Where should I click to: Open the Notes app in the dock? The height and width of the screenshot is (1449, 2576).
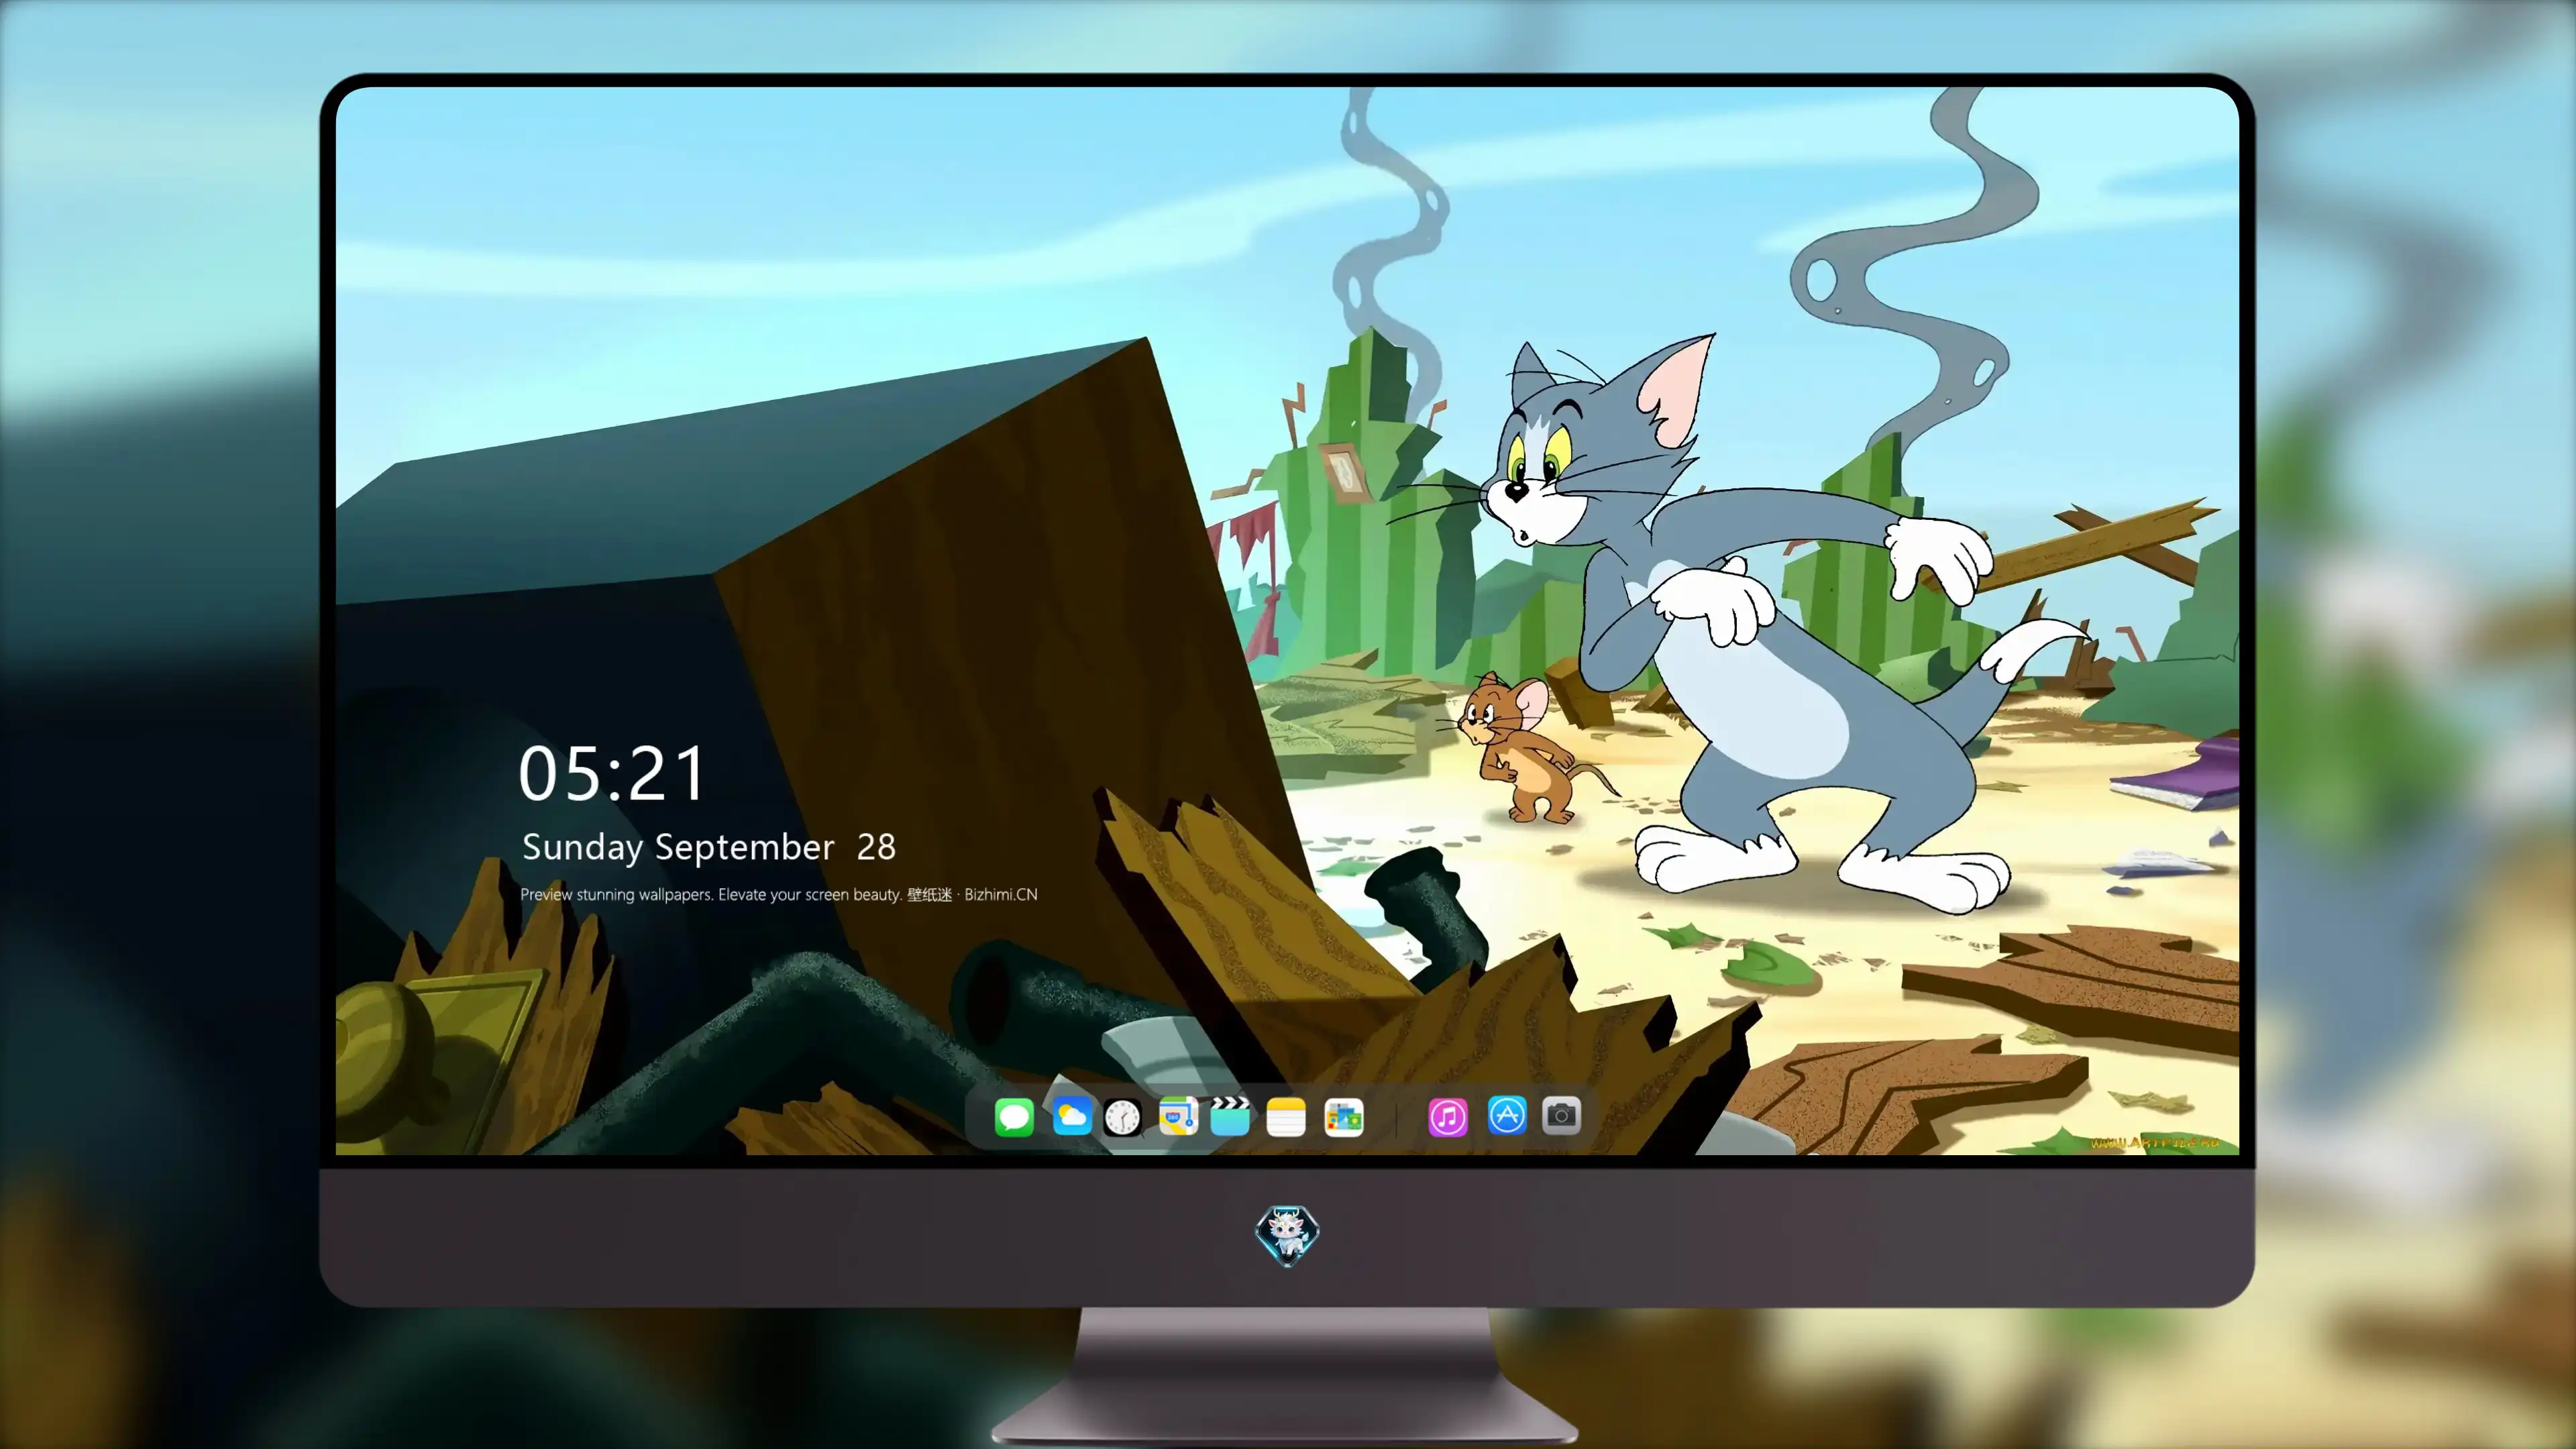pyautogui.click(x=1286, y=1117)
